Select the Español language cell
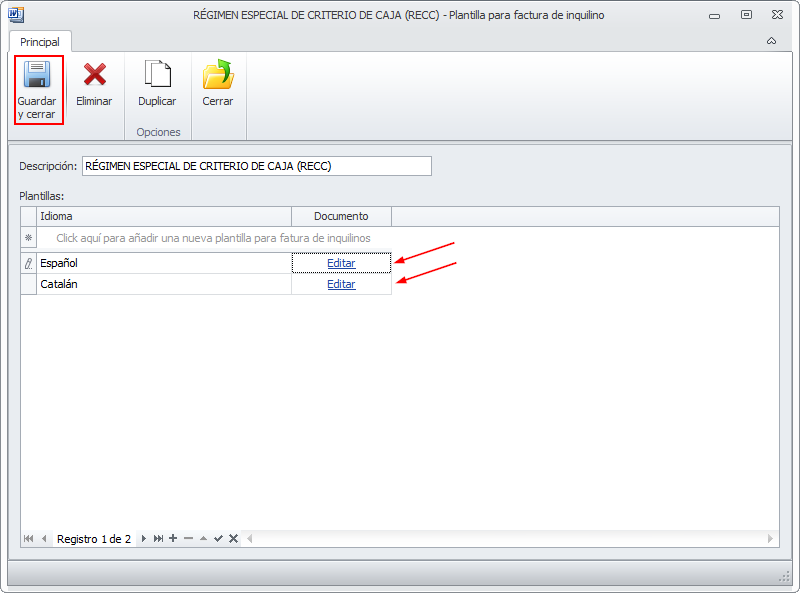 (x=164, y=263)
